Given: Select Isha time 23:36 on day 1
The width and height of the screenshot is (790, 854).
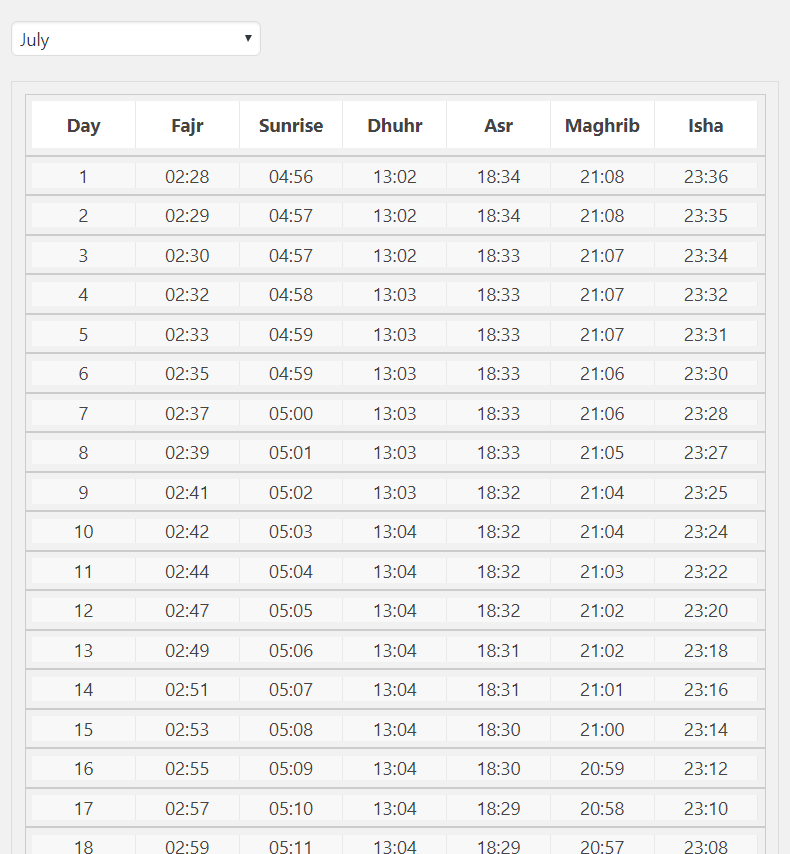Looking at the screenshot, I should coord(706,176).
